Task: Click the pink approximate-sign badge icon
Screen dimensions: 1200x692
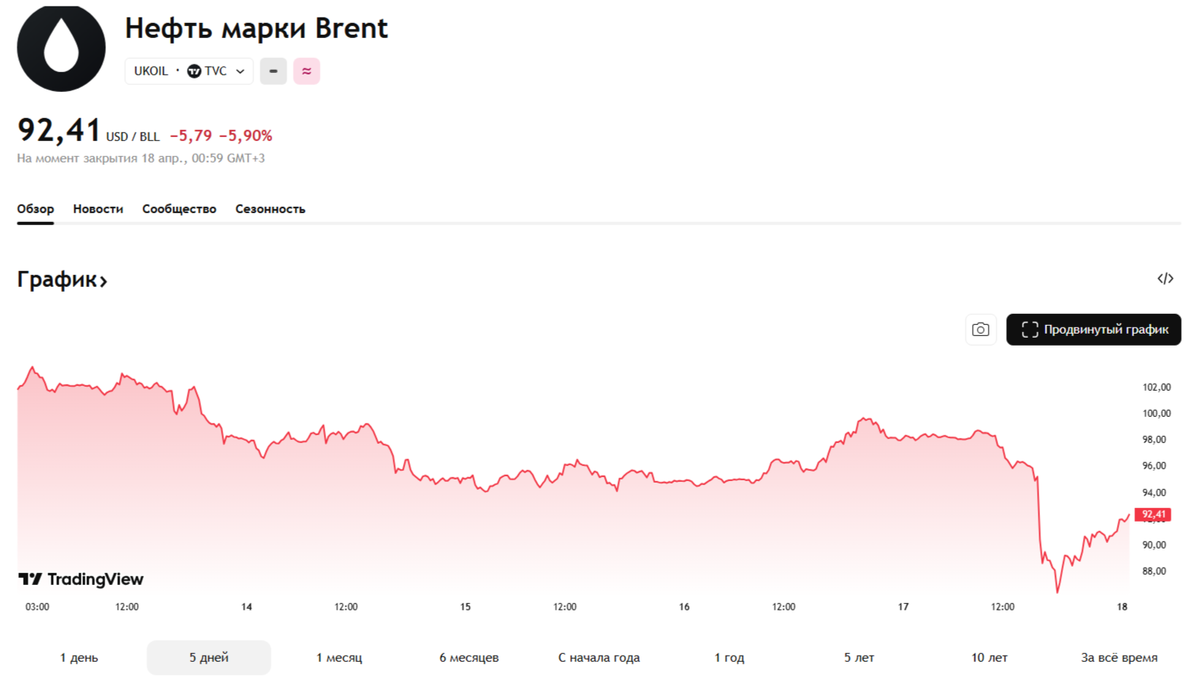Action: 307,71
